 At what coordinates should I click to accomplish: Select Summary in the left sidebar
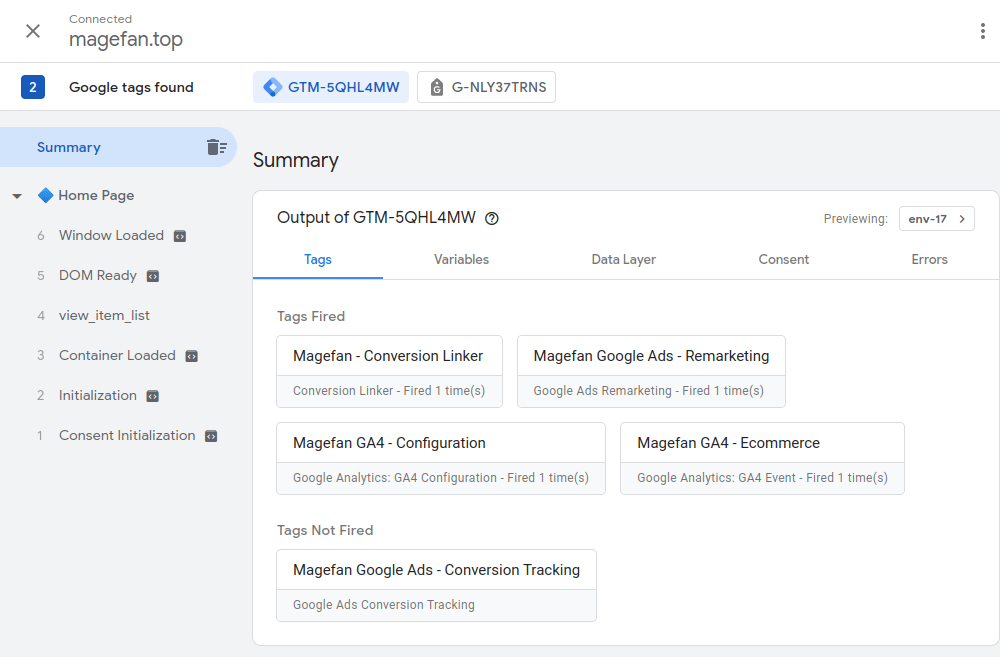click(118, 147)
